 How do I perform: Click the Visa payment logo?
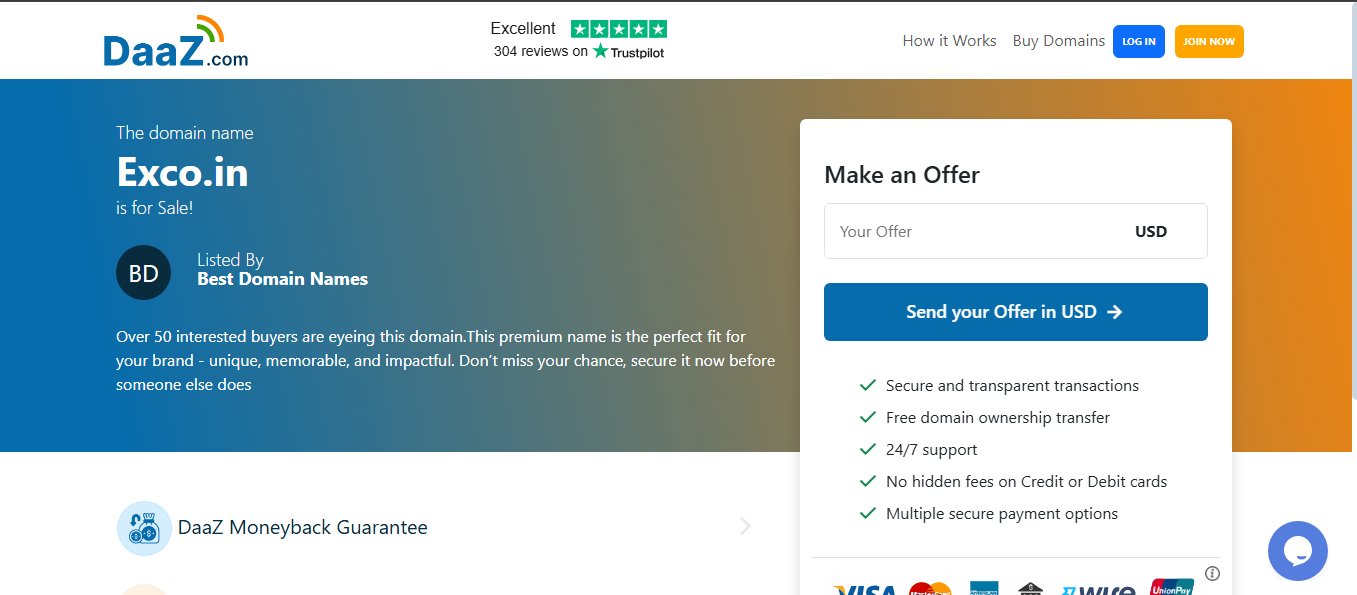(865, 589)
